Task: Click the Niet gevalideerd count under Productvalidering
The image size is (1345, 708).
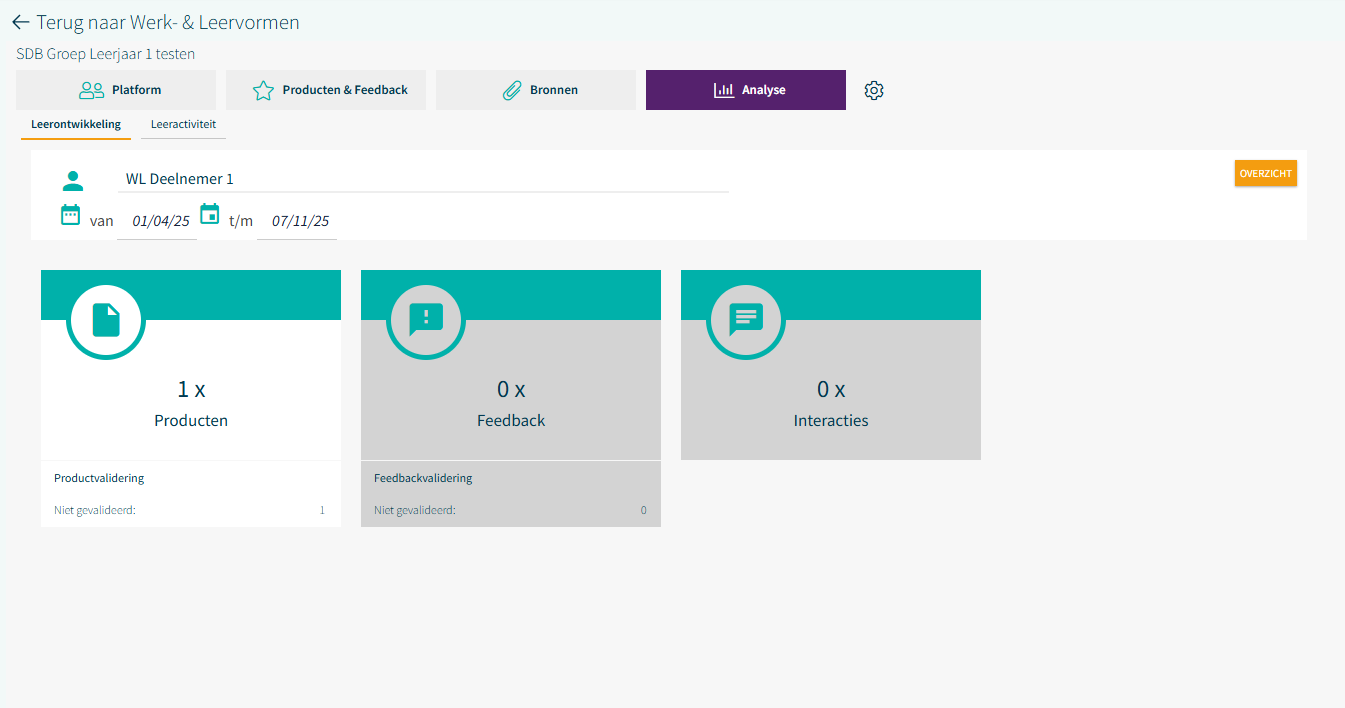Action: pyautogui.click(x=322, y=510)
